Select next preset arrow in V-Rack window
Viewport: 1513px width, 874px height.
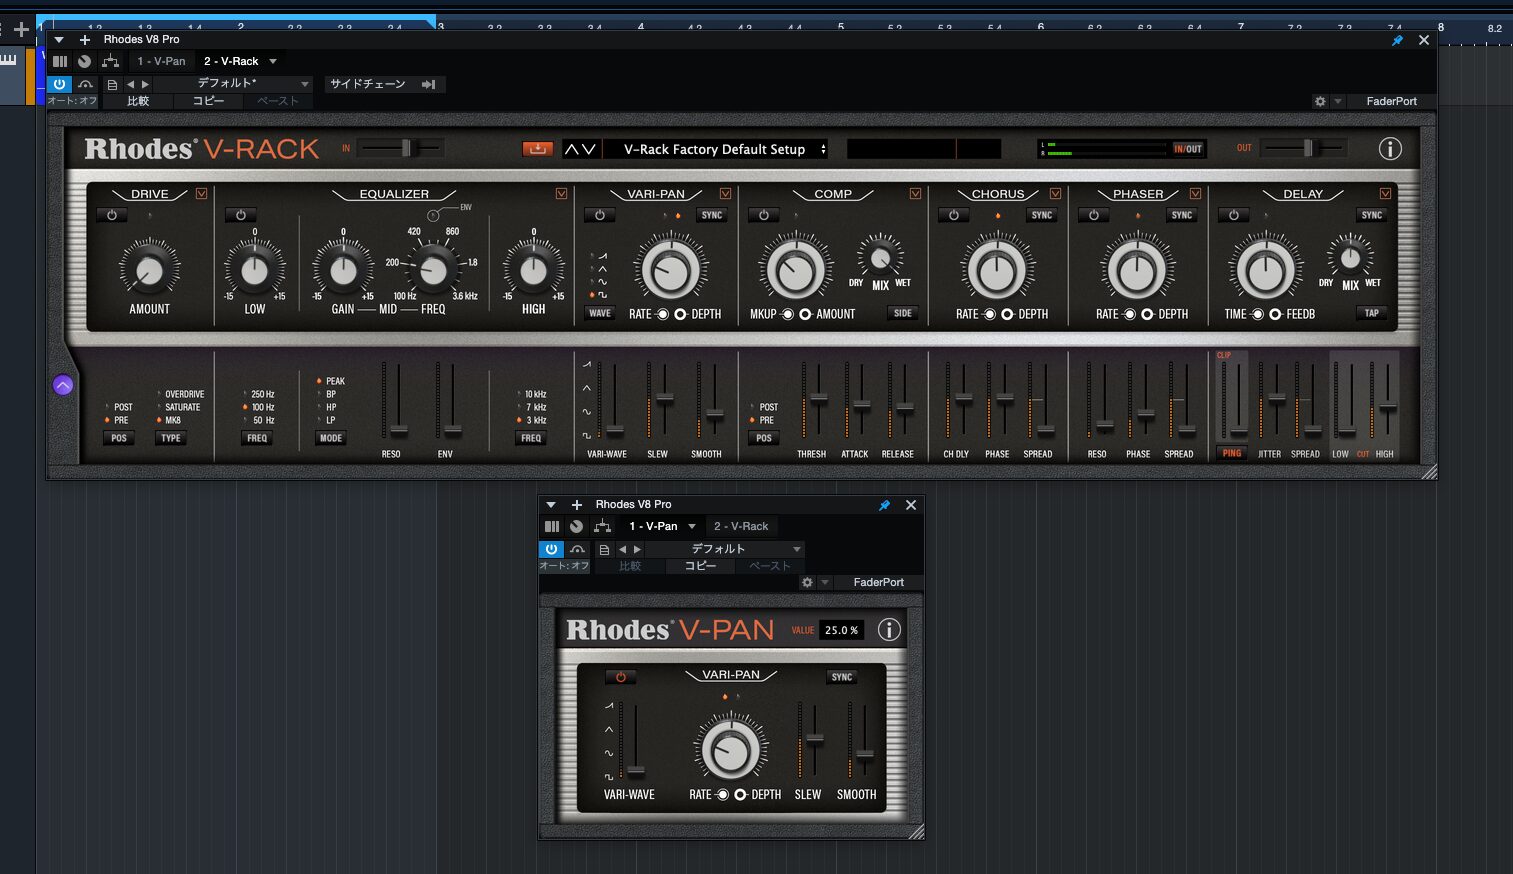click(145, 85)
